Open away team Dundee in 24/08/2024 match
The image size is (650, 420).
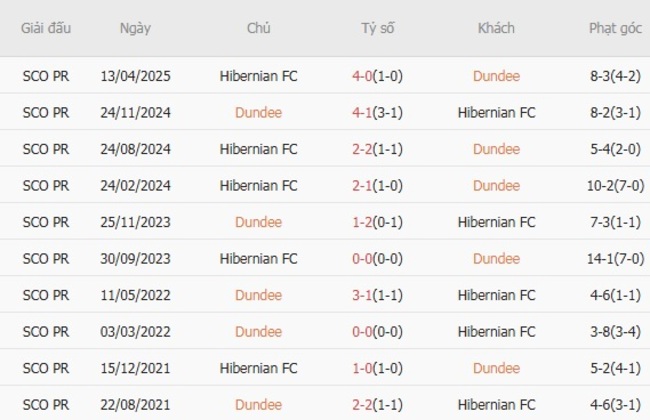pyautogui.click(x=496, y=149)
